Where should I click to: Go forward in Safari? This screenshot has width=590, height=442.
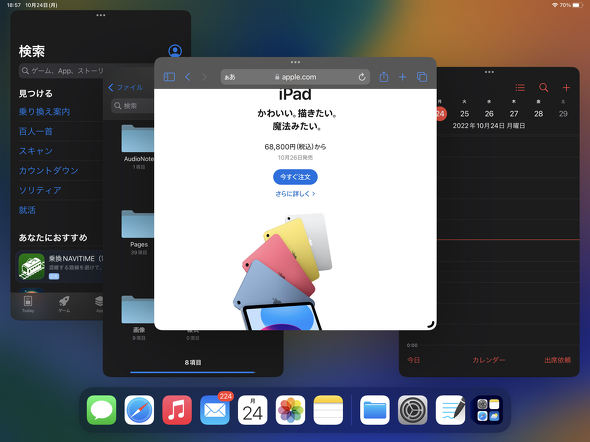pyautogui.click(x=204, y=77)
